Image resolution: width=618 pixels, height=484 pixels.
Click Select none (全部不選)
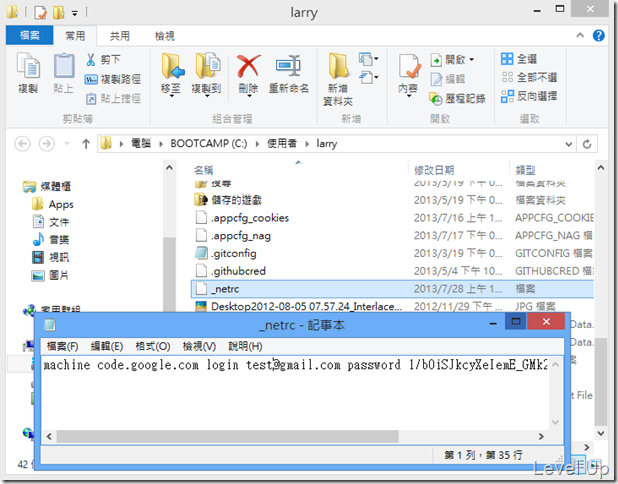tap(529, 77)
